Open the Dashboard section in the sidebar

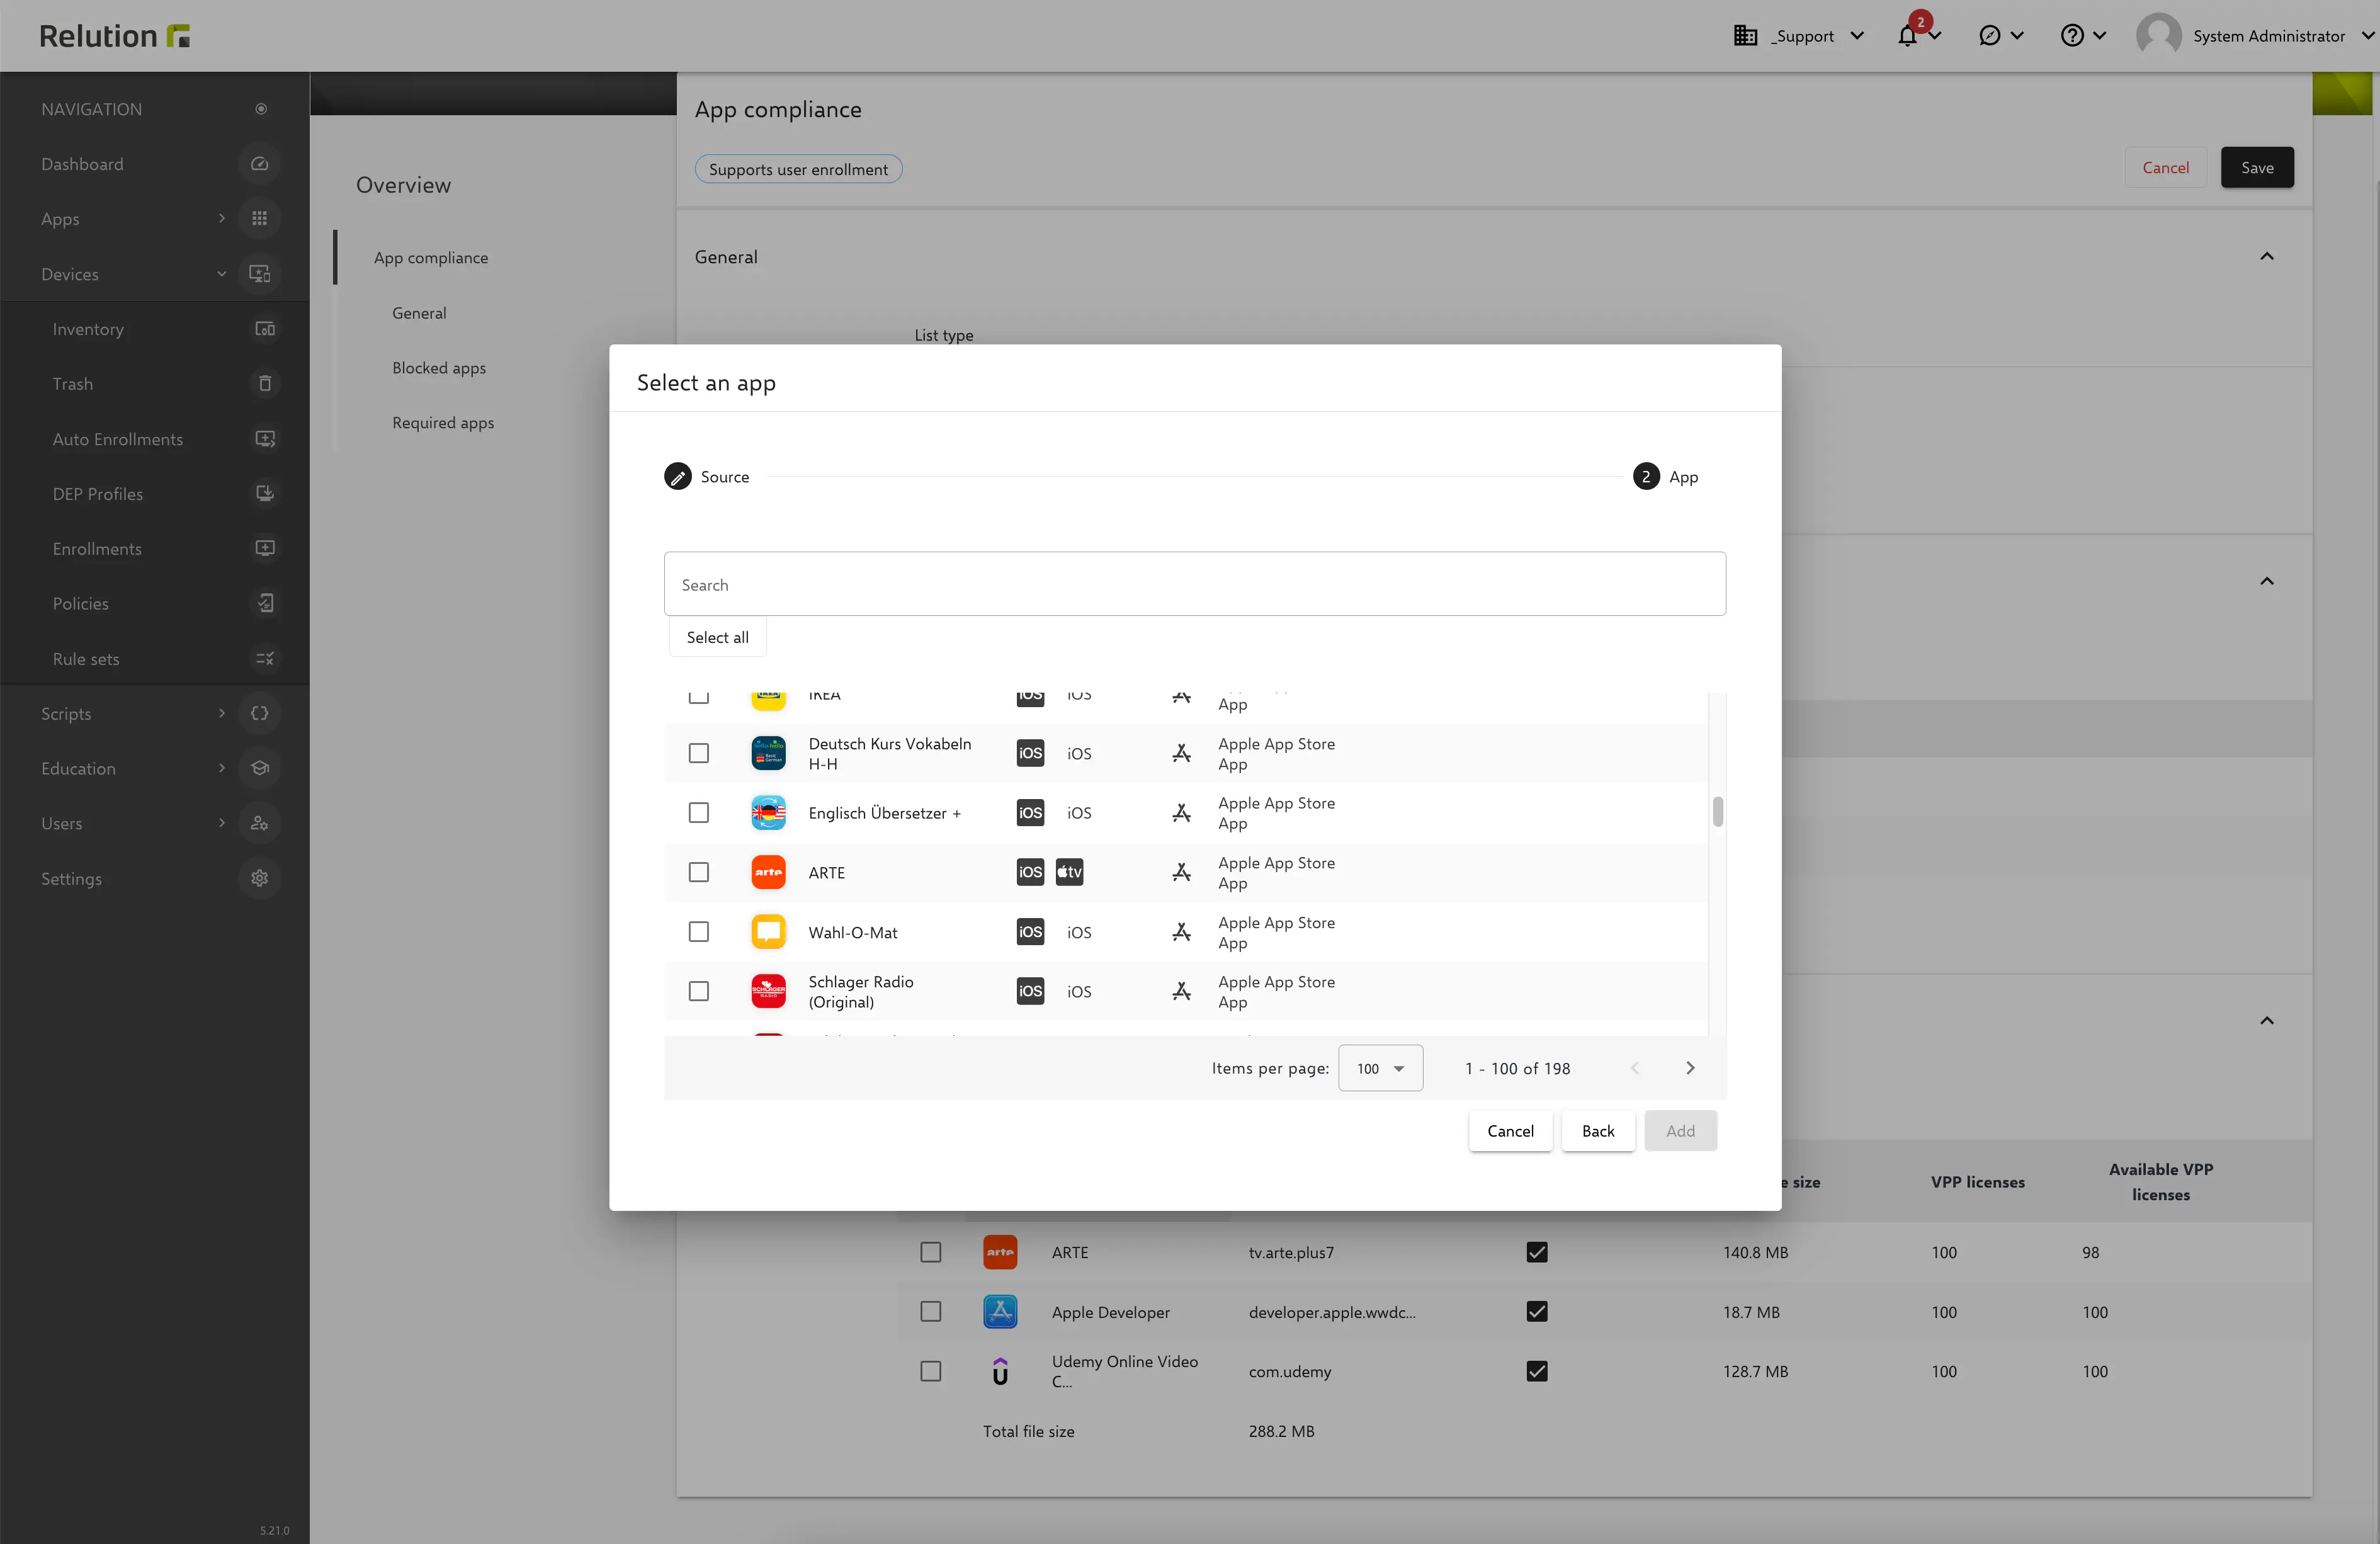click(x=82, y=163)
